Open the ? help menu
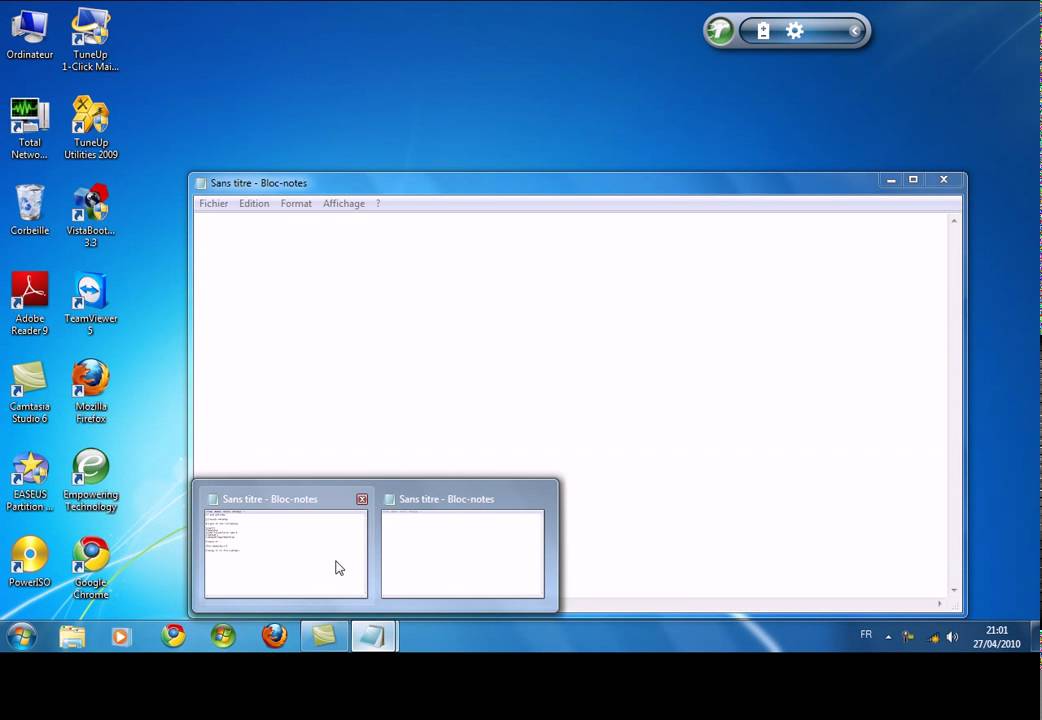 378,203
